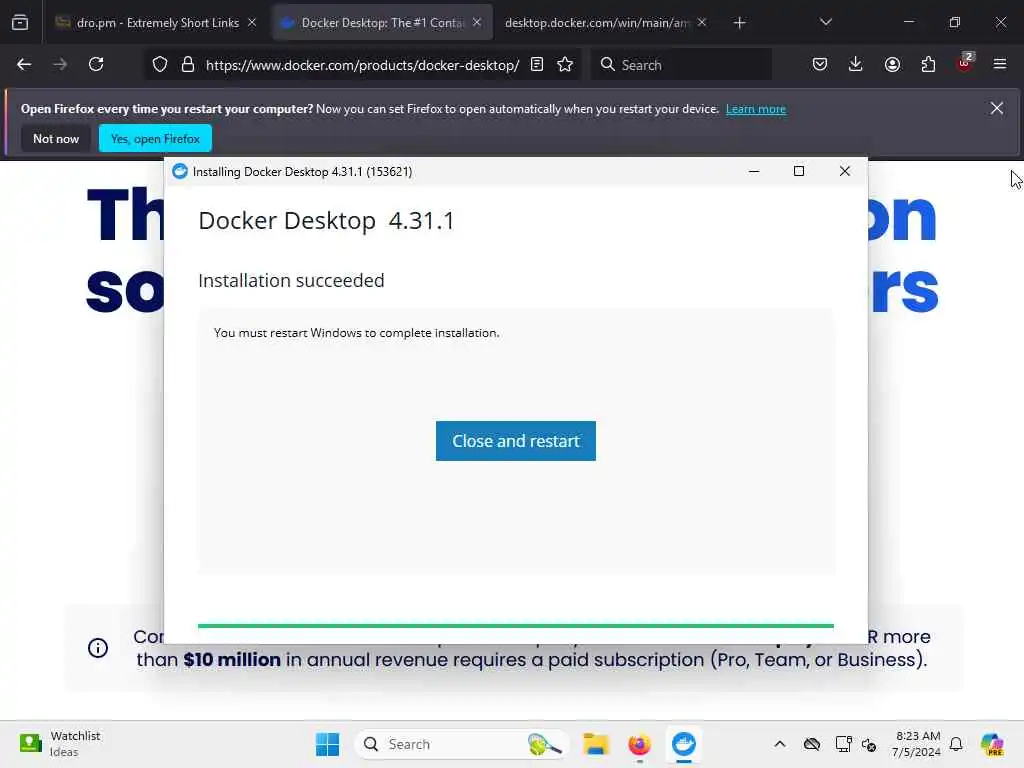Show hidden system tray icons
The image size is (1024, 768).
point(780,744)
